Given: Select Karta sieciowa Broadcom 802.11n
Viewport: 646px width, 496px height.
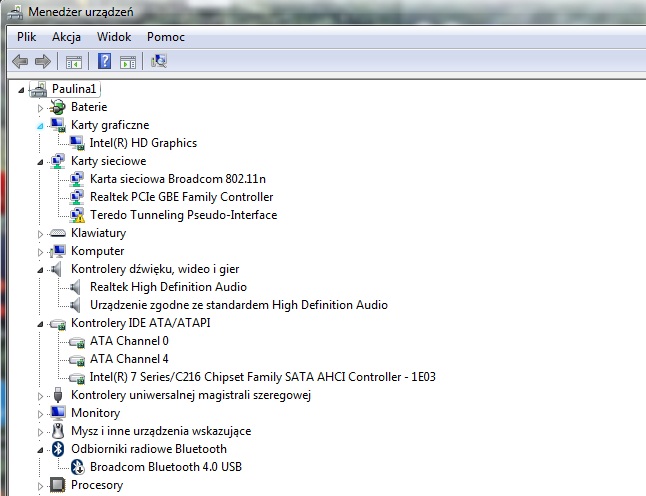Looking at the screenshot, I should [178, 179].
